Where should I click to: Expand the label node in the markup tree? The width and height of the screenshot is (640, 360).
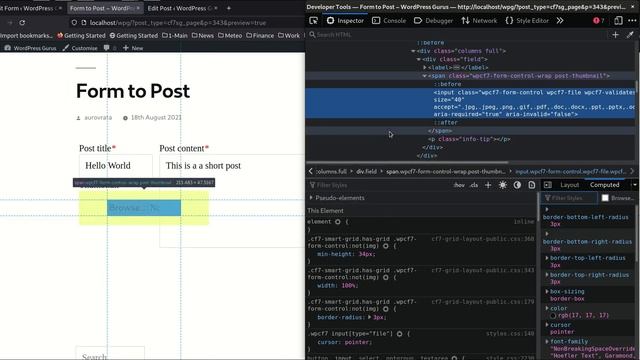coord(425,67)
